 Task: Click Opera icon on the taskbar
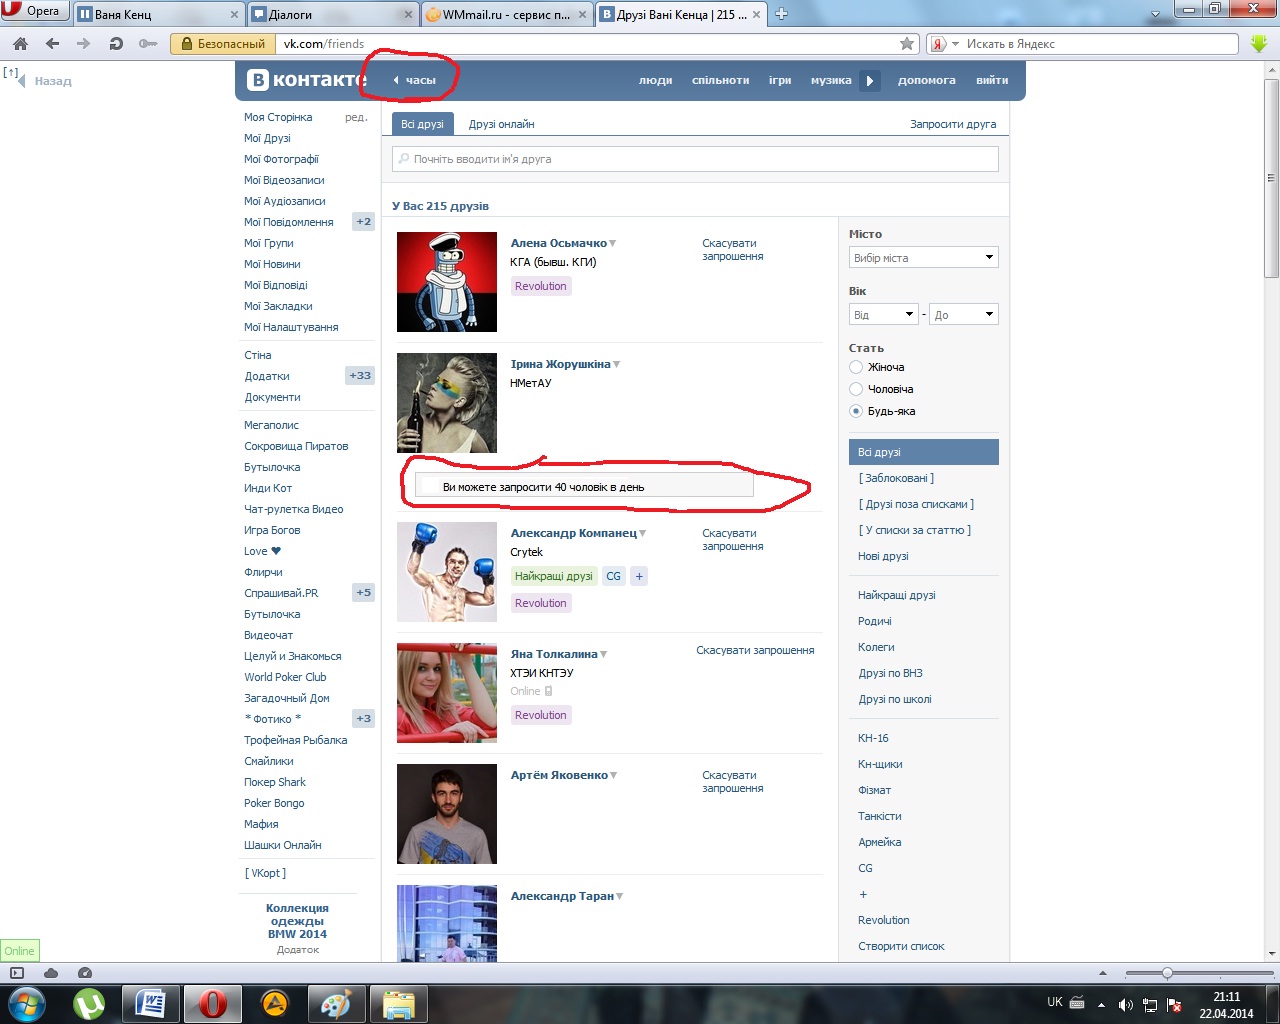click(x=212, y=1004)
